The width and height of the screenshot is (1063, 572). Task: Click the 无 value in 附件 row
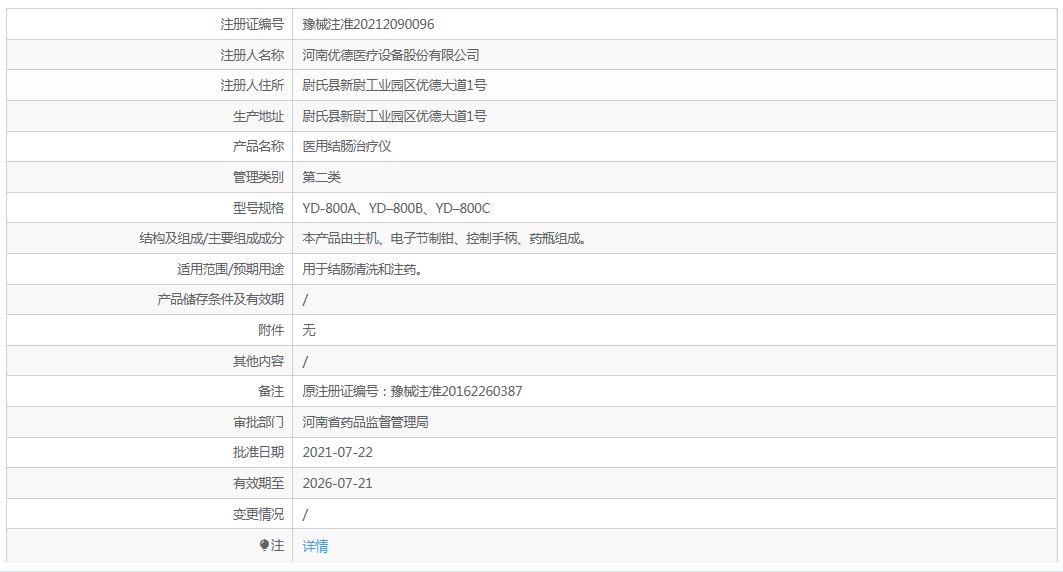[x=308, y=330]
